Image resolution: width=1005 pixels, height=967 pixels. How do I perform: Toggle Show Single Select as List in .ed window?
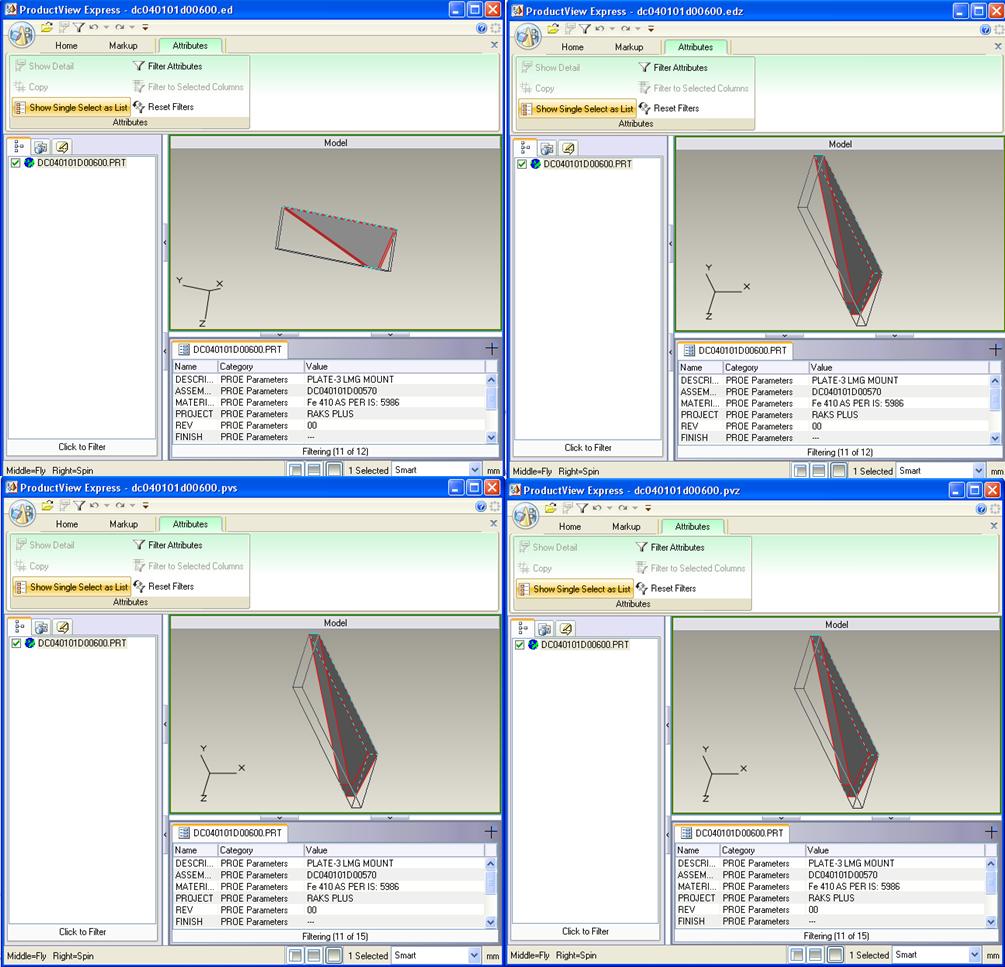click(x=71, y=108)
